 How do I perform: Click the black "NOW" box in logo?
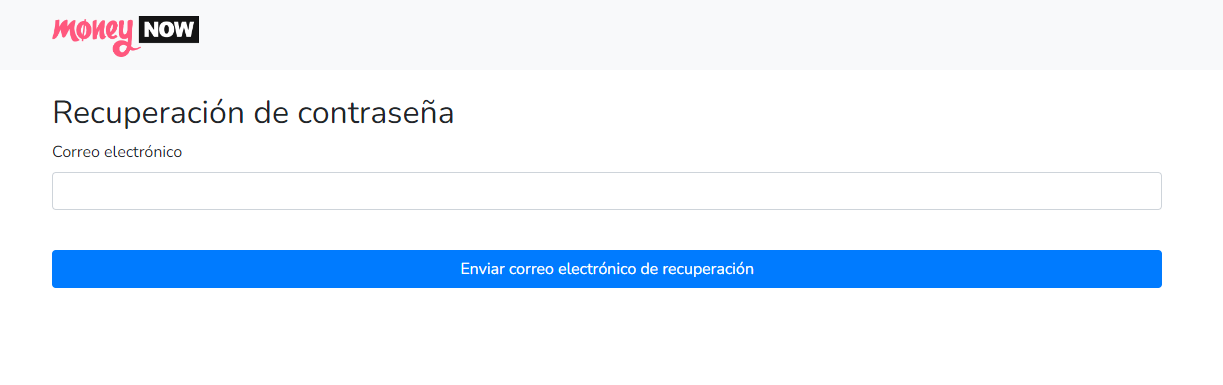pyautogui.click(x=169, y=30)
